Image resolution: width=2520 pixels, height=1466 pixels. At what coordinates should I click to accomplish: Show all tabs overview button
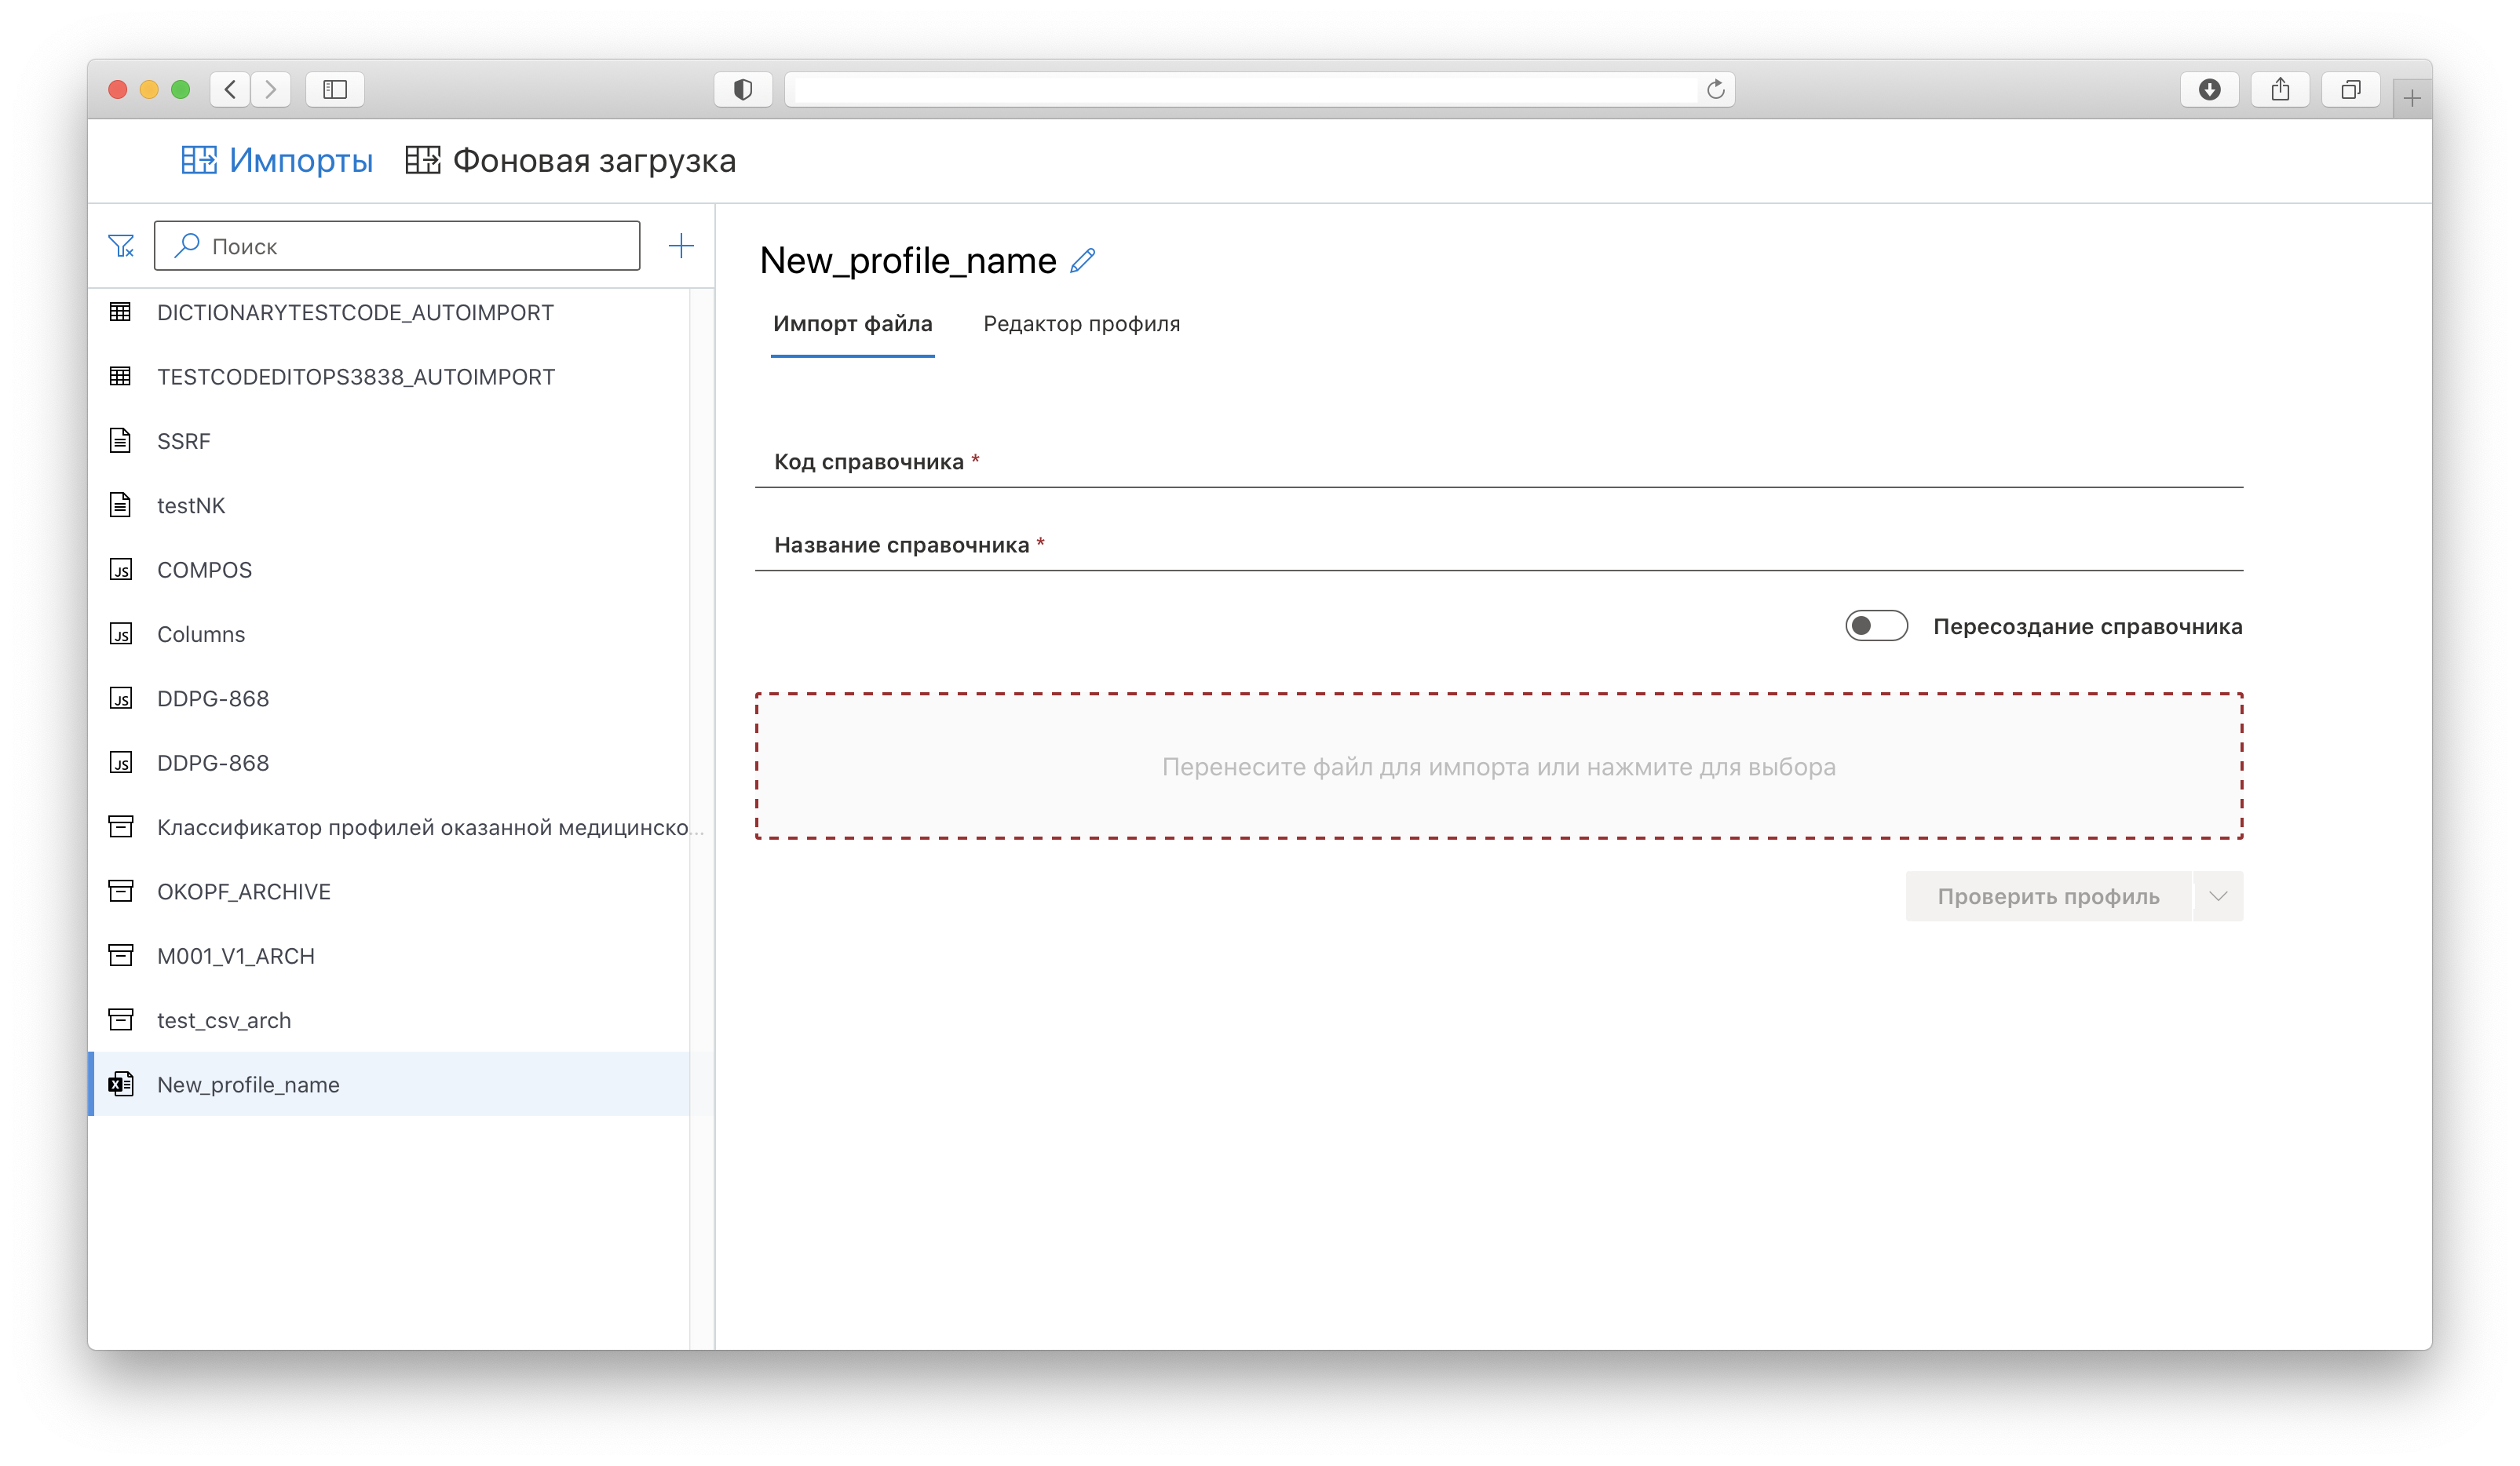coord(2351,90)
